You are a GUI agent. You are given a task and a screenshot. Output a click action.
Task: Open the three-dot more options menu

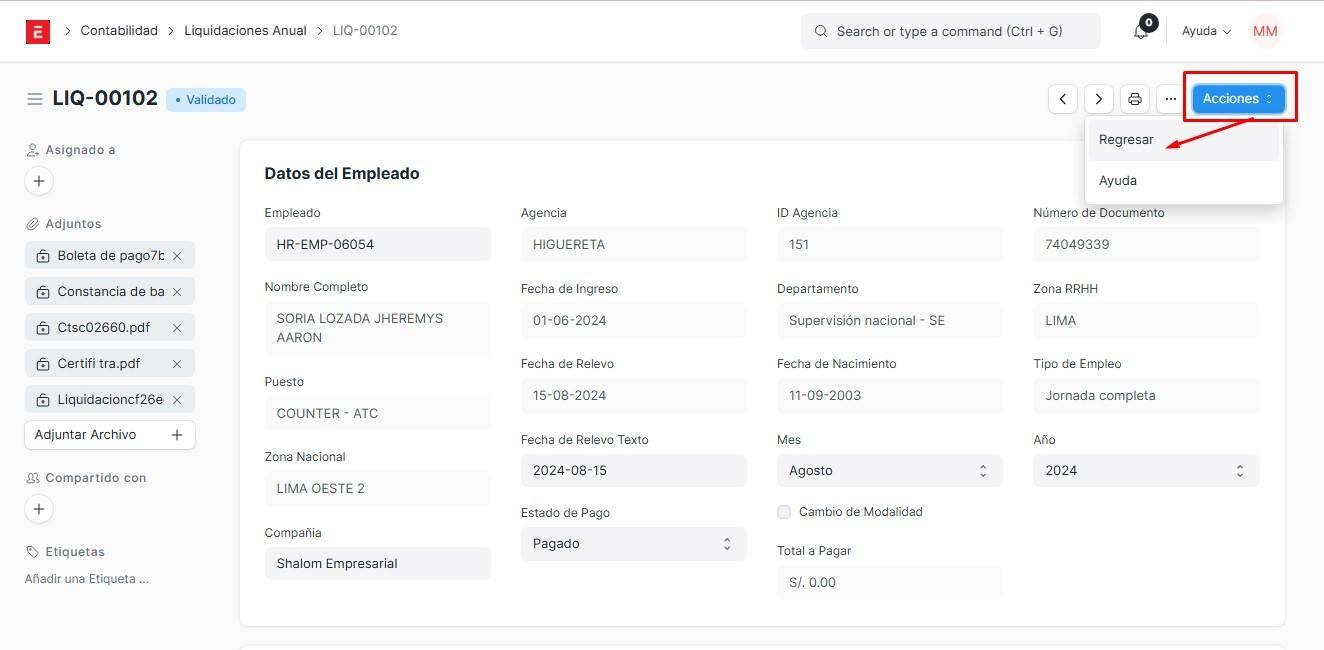tap(1170, 99)
